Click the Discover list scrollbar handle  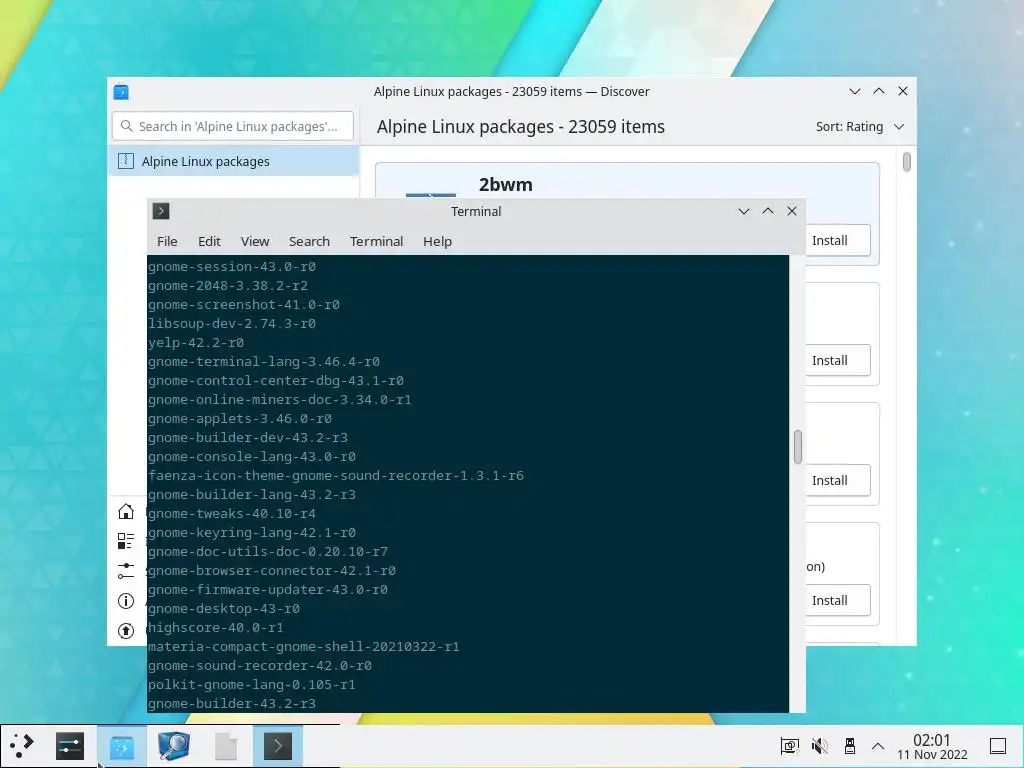pos(906,162)
